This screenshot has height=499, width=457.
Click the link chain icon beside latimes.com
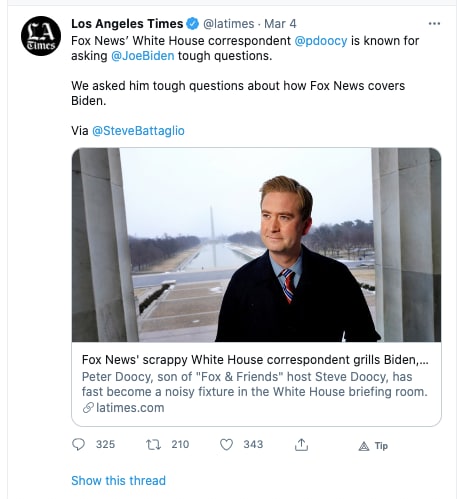pyautogui.click(x=88, y=408)
